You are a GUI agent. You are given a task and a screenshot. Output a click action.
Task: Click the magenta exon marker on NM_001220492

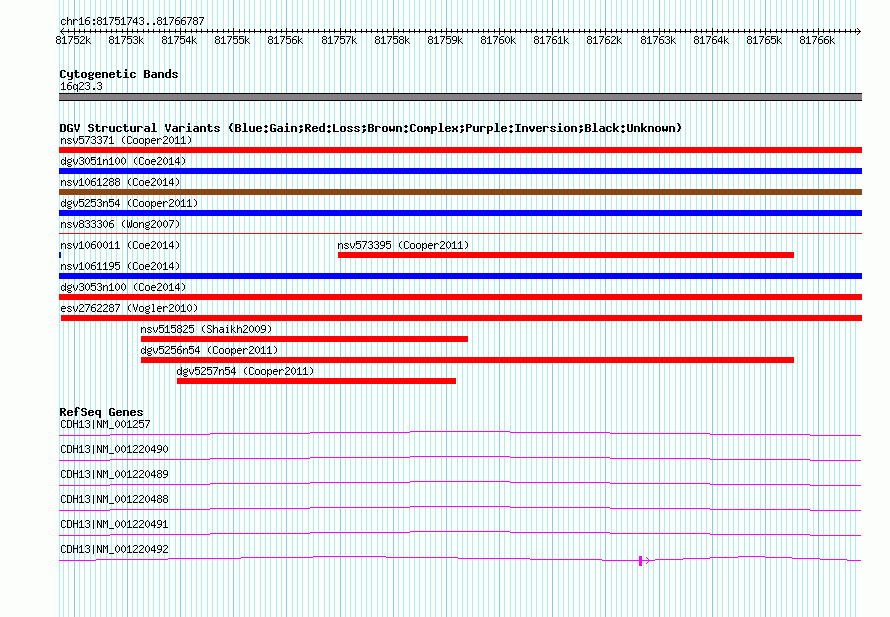pos(641,561)
